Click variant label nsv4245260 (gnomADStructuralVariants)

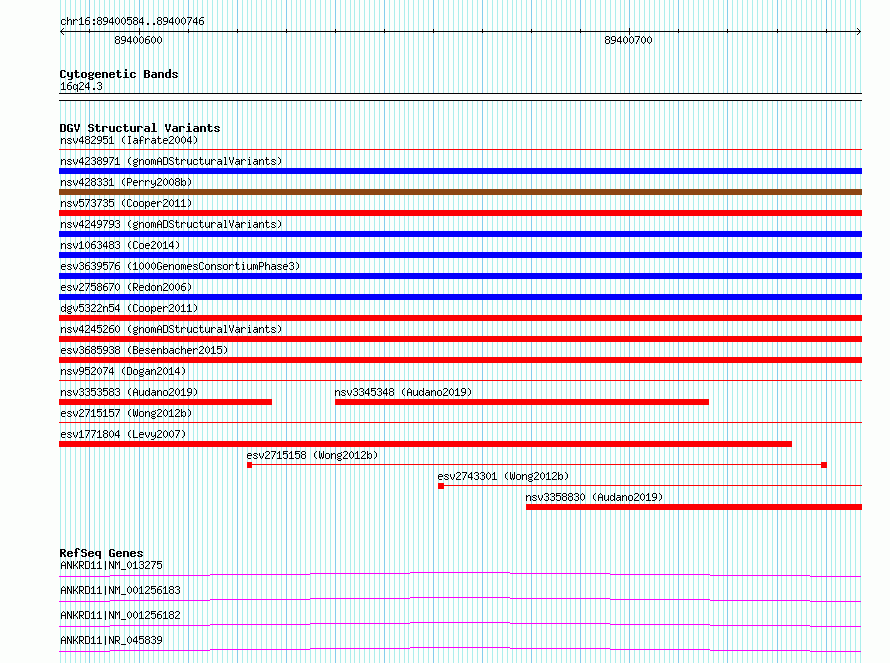click(x=171, y=329)
